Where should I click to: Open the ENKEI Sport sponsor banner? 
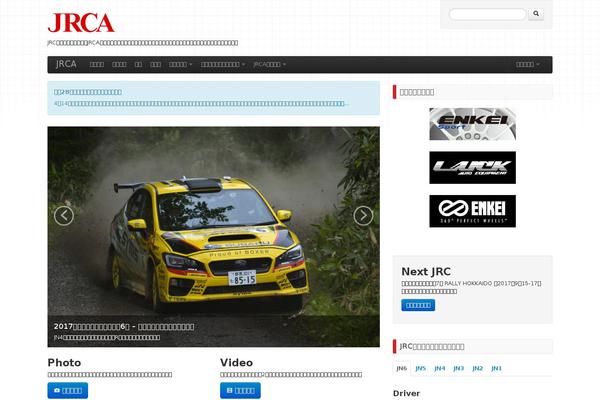[472, 124]
